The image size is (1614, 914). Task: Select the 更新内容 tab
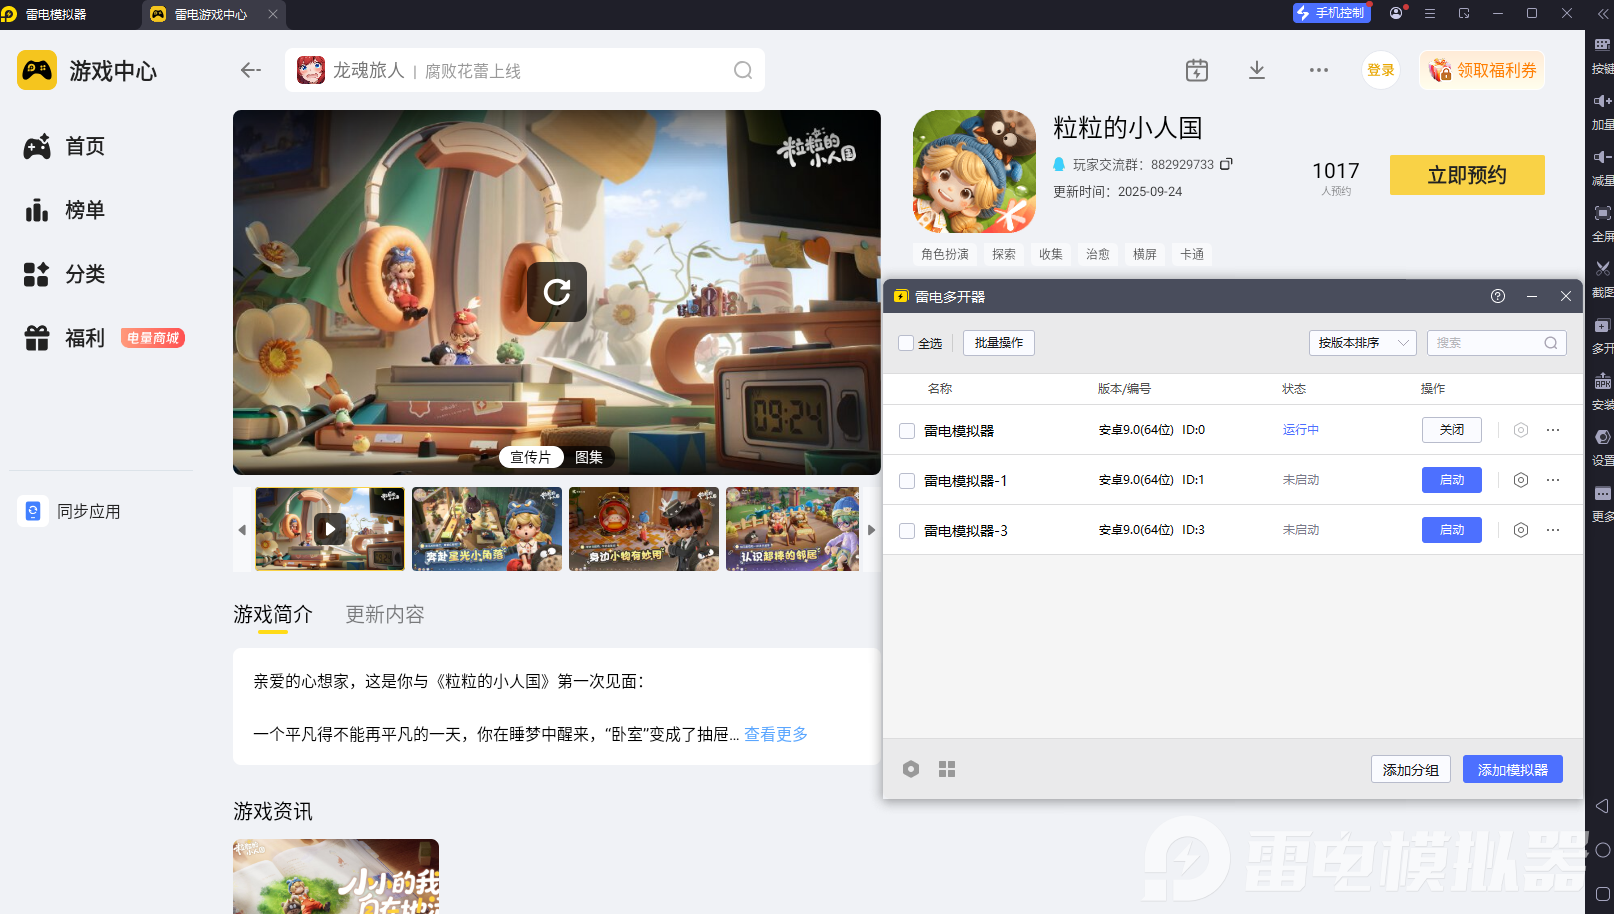click(385, 614)
